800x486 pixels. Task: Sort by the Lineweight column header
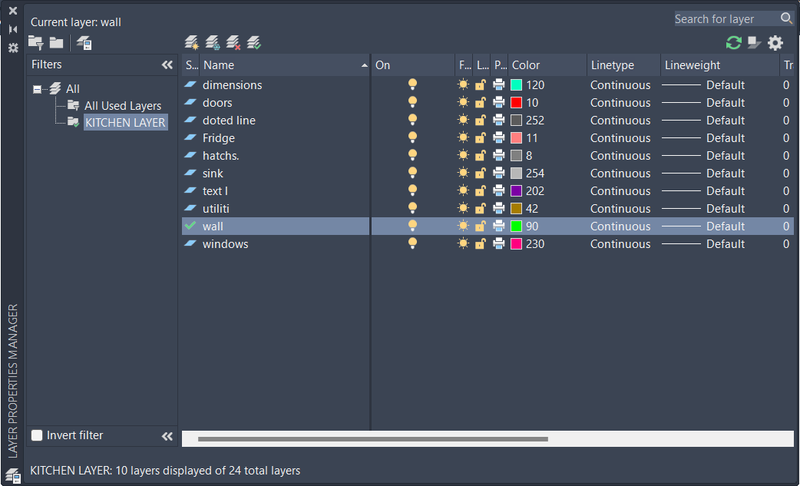[x=720, y=65]
